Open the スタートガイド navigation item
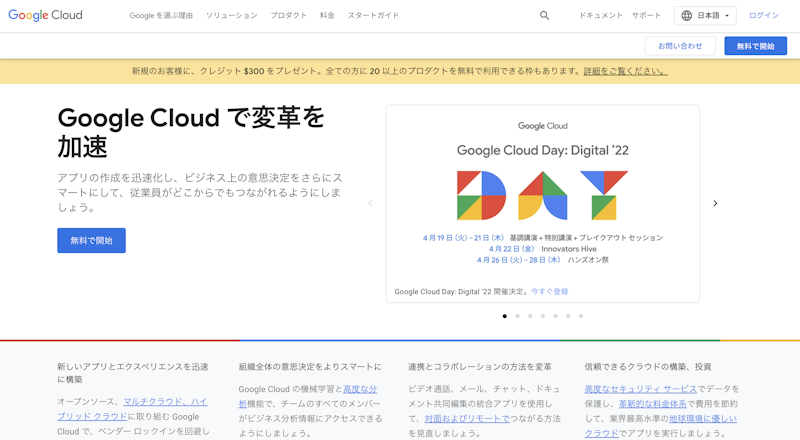The height and width of the screenshot is (440, 800). coord(373,16)
